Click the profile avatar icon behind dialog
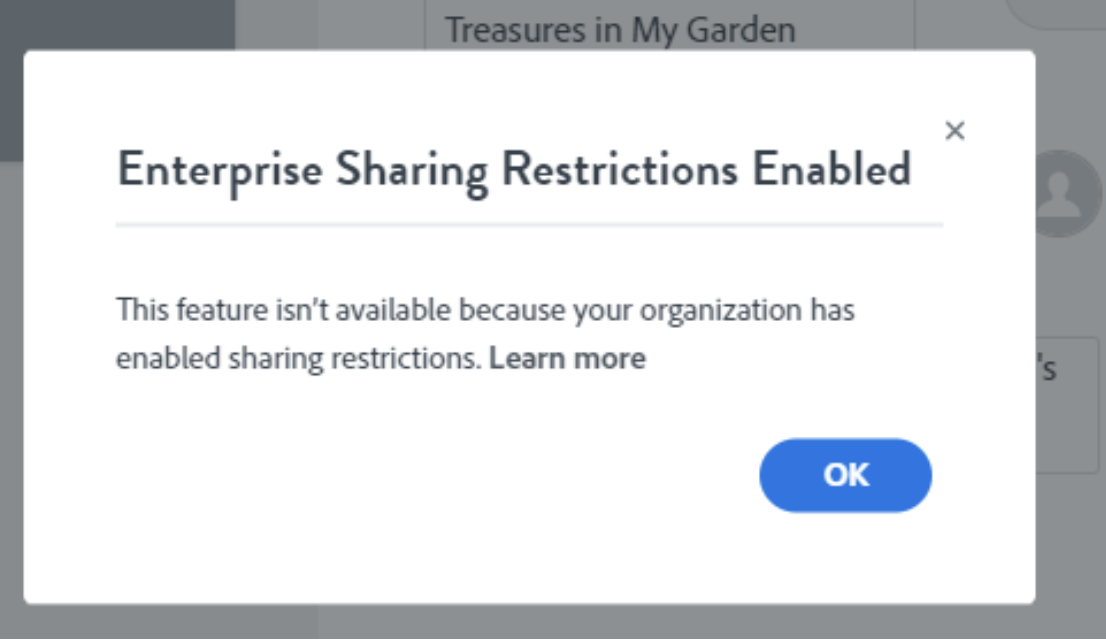The height and width of the screenshot is (644, 1106). tap(1066, 195)
